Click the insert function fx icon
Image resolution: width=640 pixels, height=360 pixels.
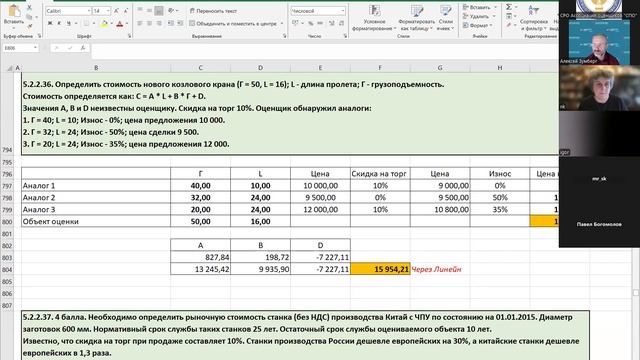pyautogui.click(x=83, y=48)
